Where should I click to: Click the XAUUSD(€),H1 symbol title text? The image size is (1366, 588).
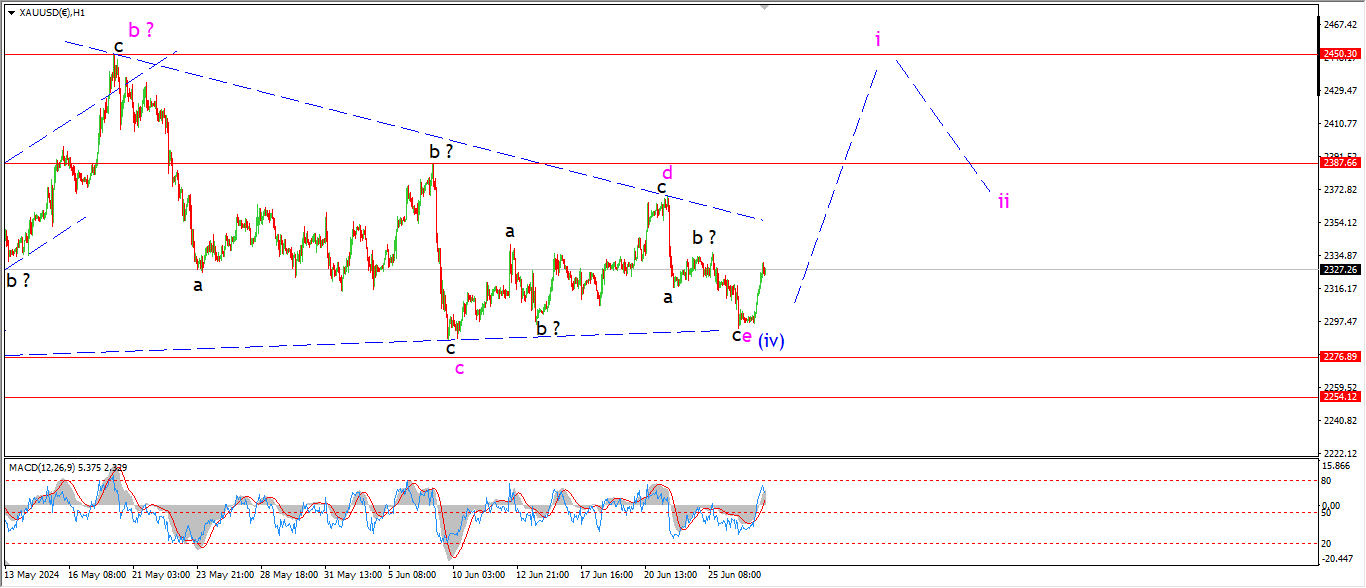(52, 13)
